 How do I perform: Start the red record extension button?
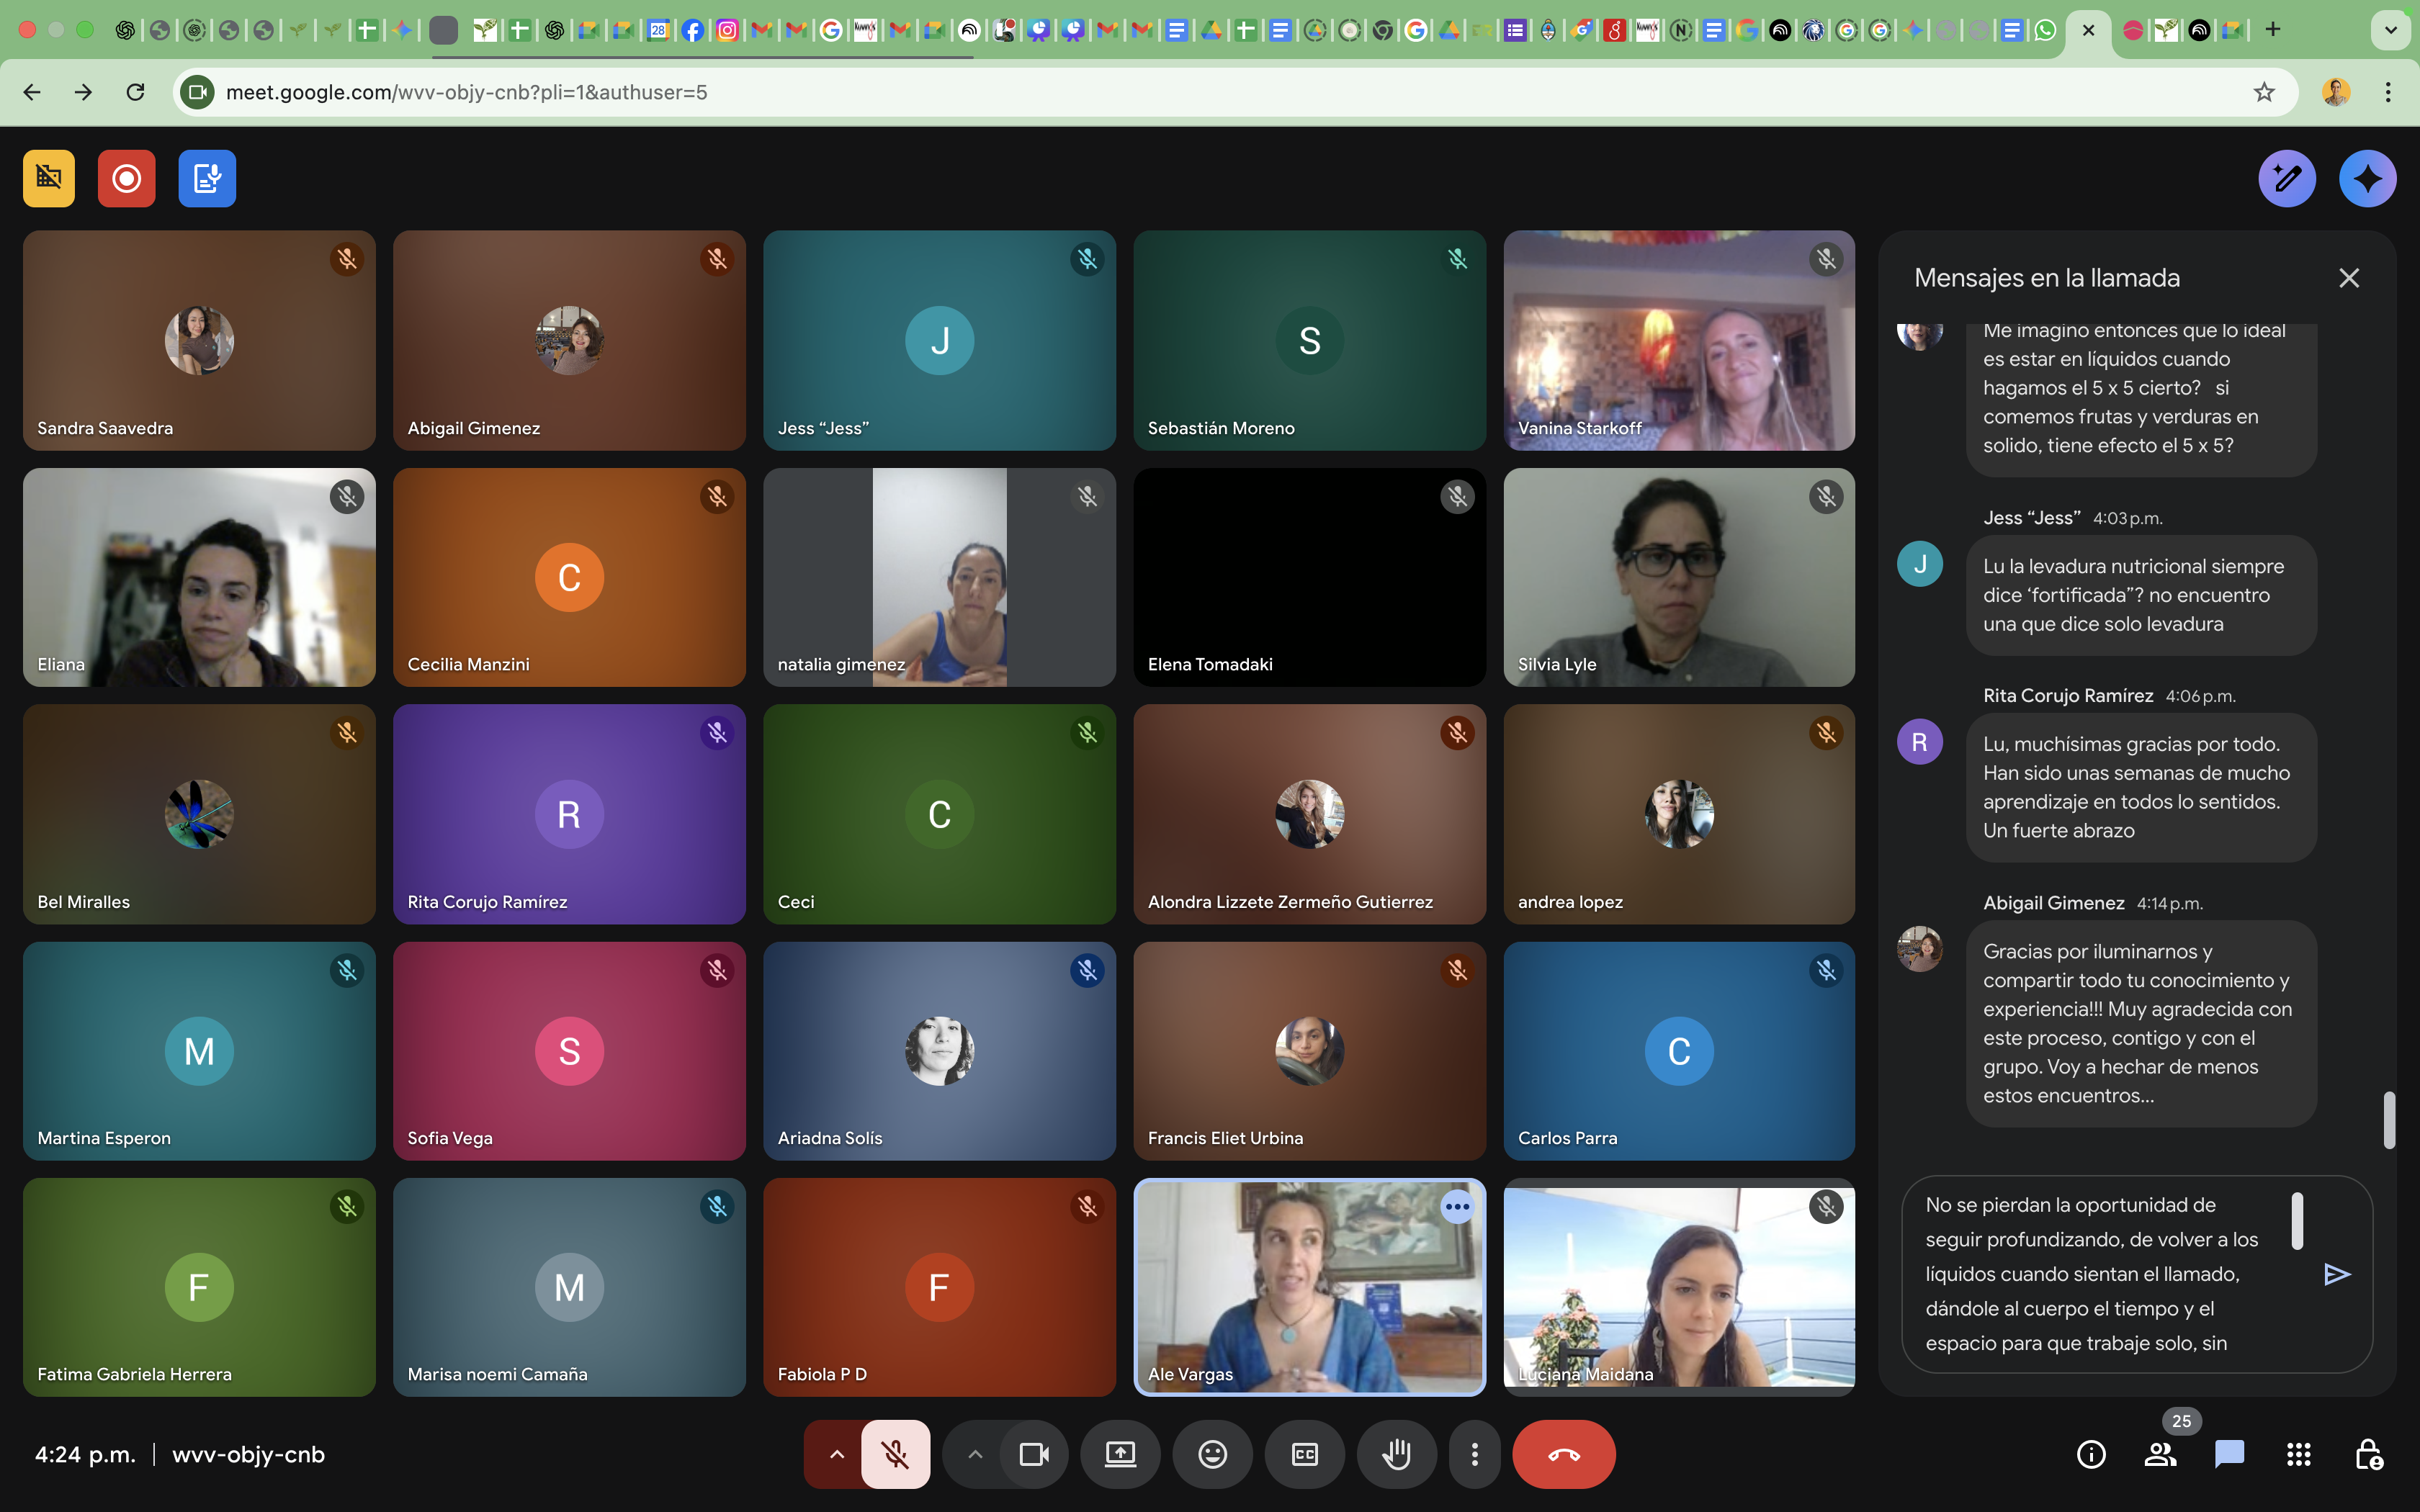127,179
